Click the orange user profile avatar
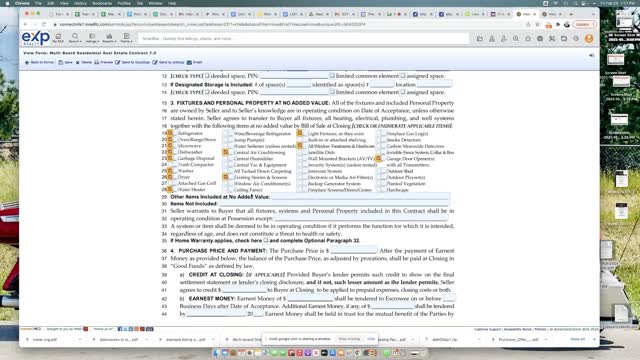The width and height of the screenshot is (640, 360). pyautogui.click(x=589, y=38)
